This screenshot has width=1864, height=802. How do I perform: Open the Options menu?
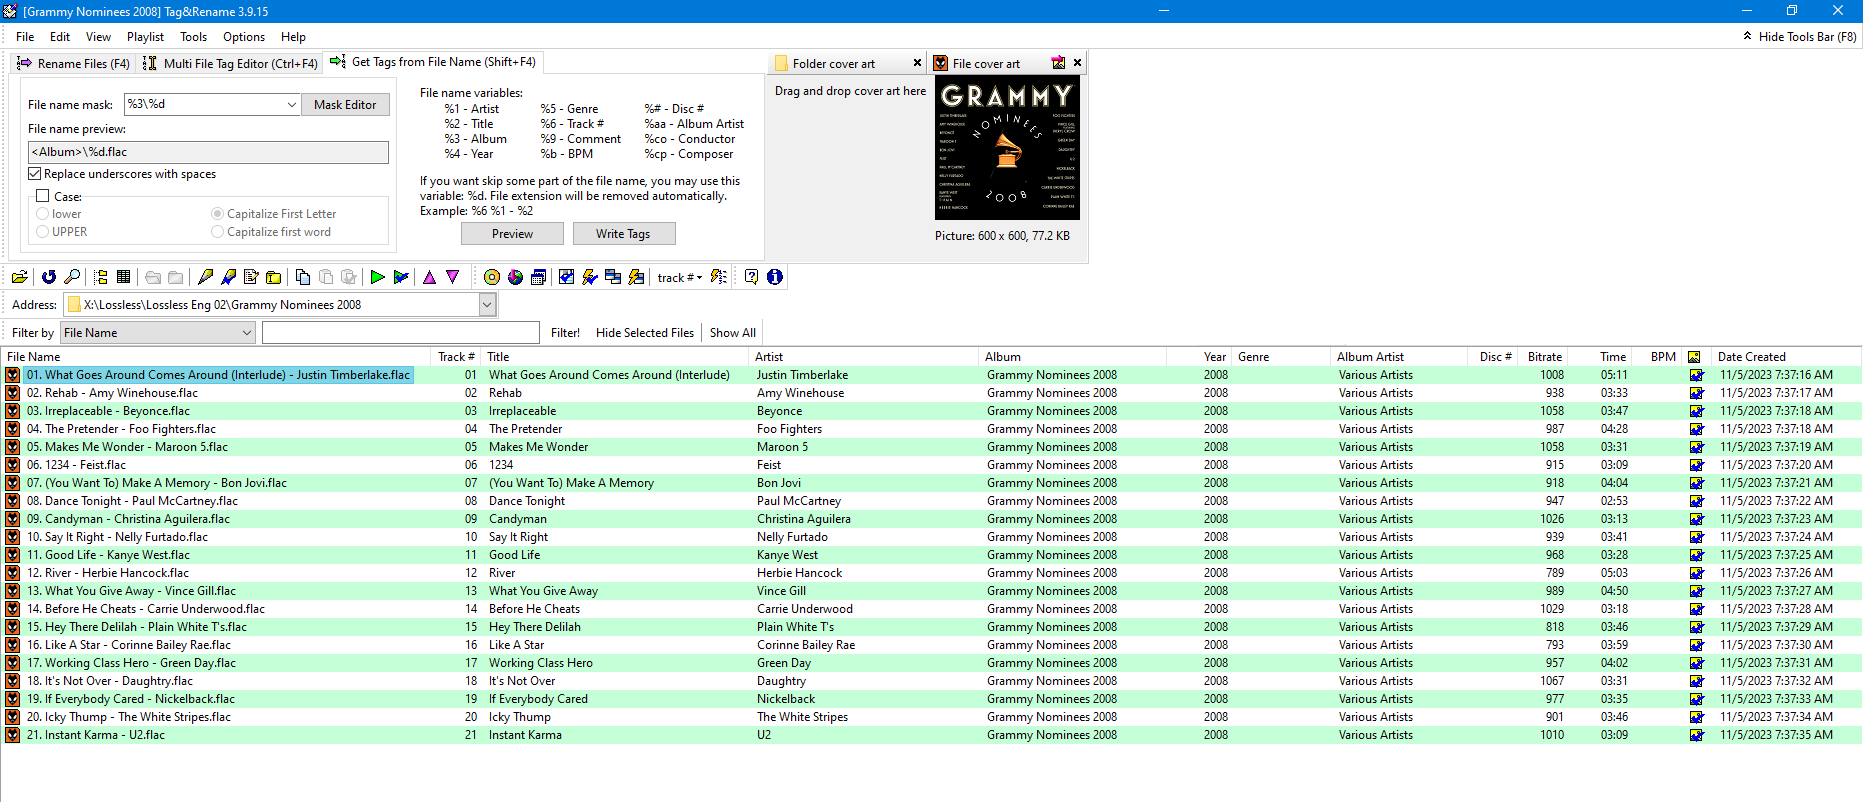point(244,37)
